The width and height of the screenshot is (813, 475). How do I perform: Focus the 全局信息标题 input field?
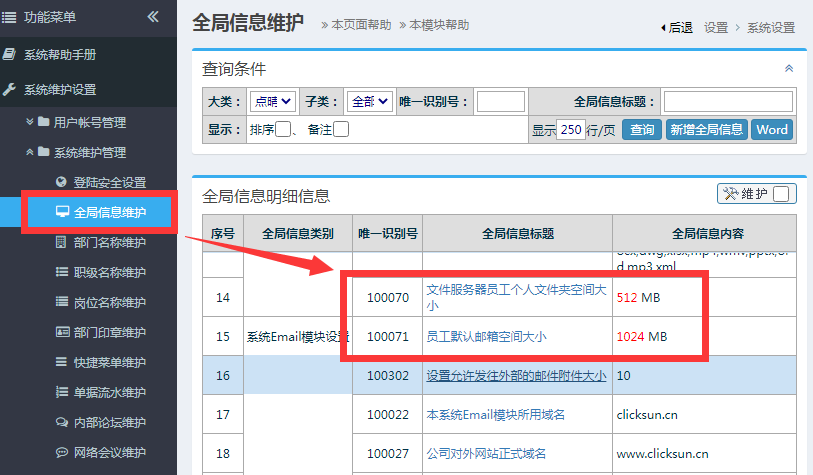[x=728, y=101]
